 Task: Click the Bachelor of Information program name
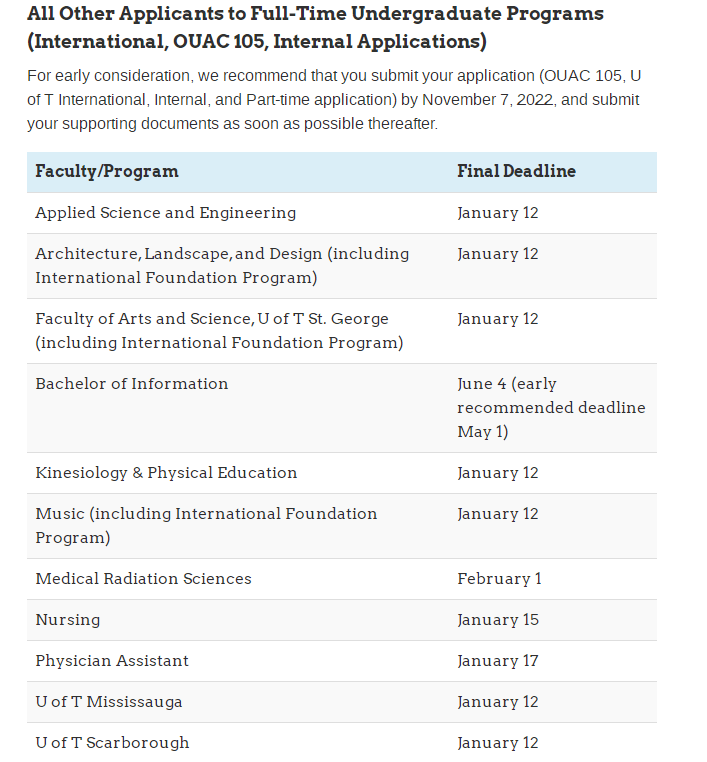[x=132, y=384]
